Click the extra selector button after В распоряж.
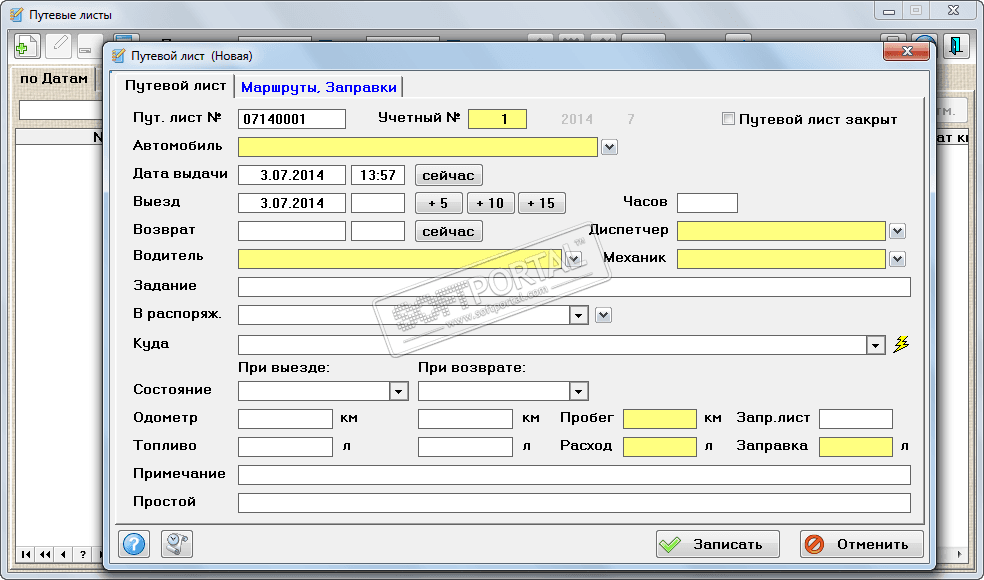The width and height of the screenshot is (984, 580). (x=603, y=314)
